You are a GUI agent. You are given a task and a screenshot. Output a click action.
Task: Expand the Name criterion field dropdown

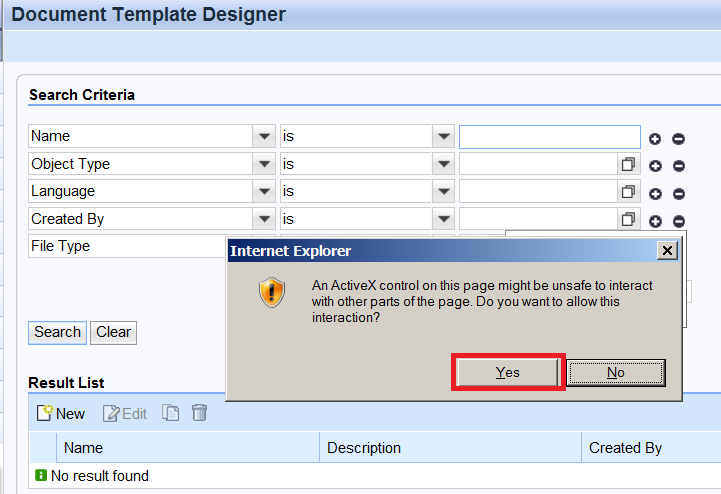tap(264, 136)
